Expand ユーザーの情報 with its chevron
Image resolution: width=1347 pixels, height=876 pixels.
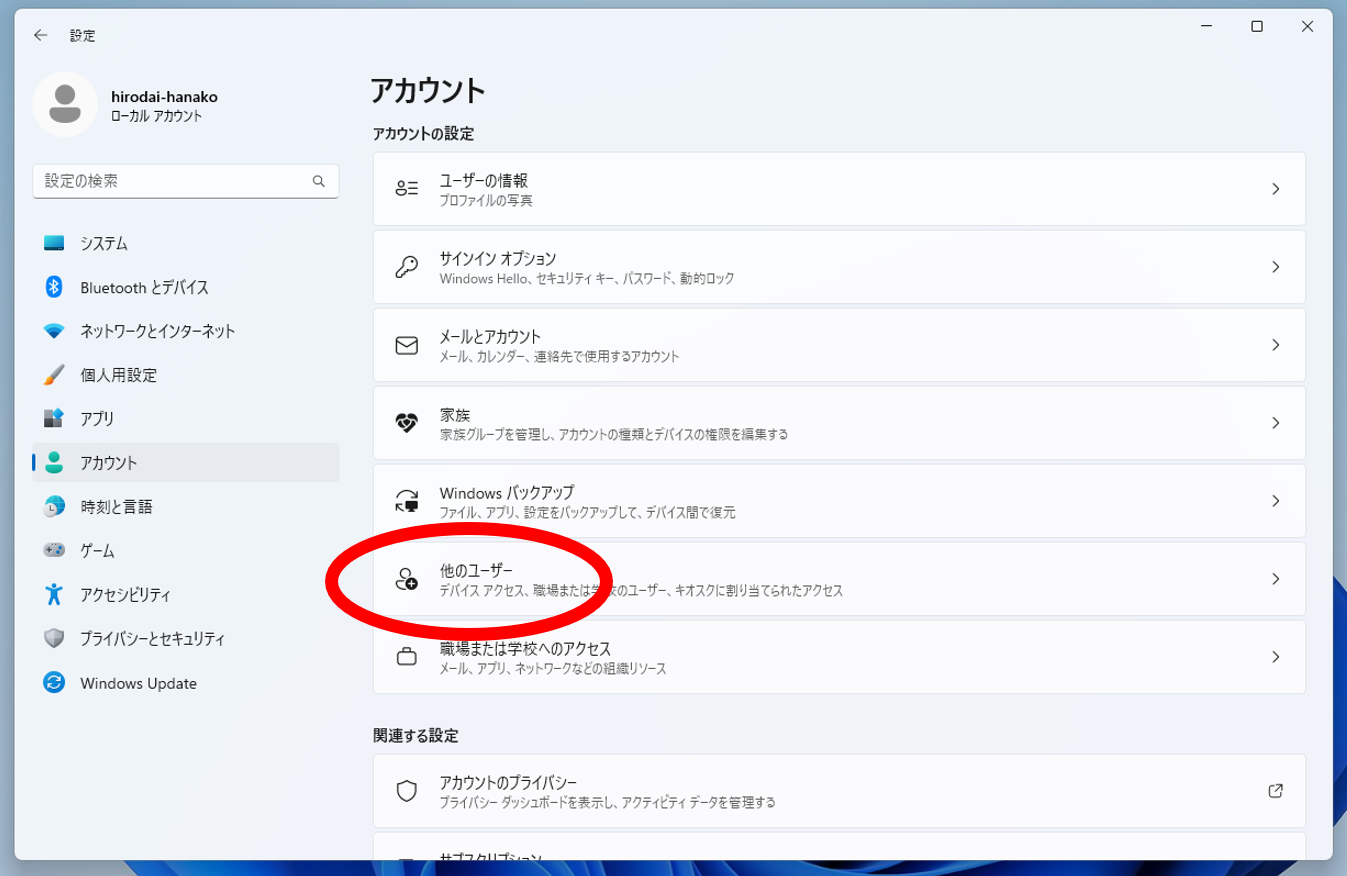pyautogui.click(x=1275, y=189)
